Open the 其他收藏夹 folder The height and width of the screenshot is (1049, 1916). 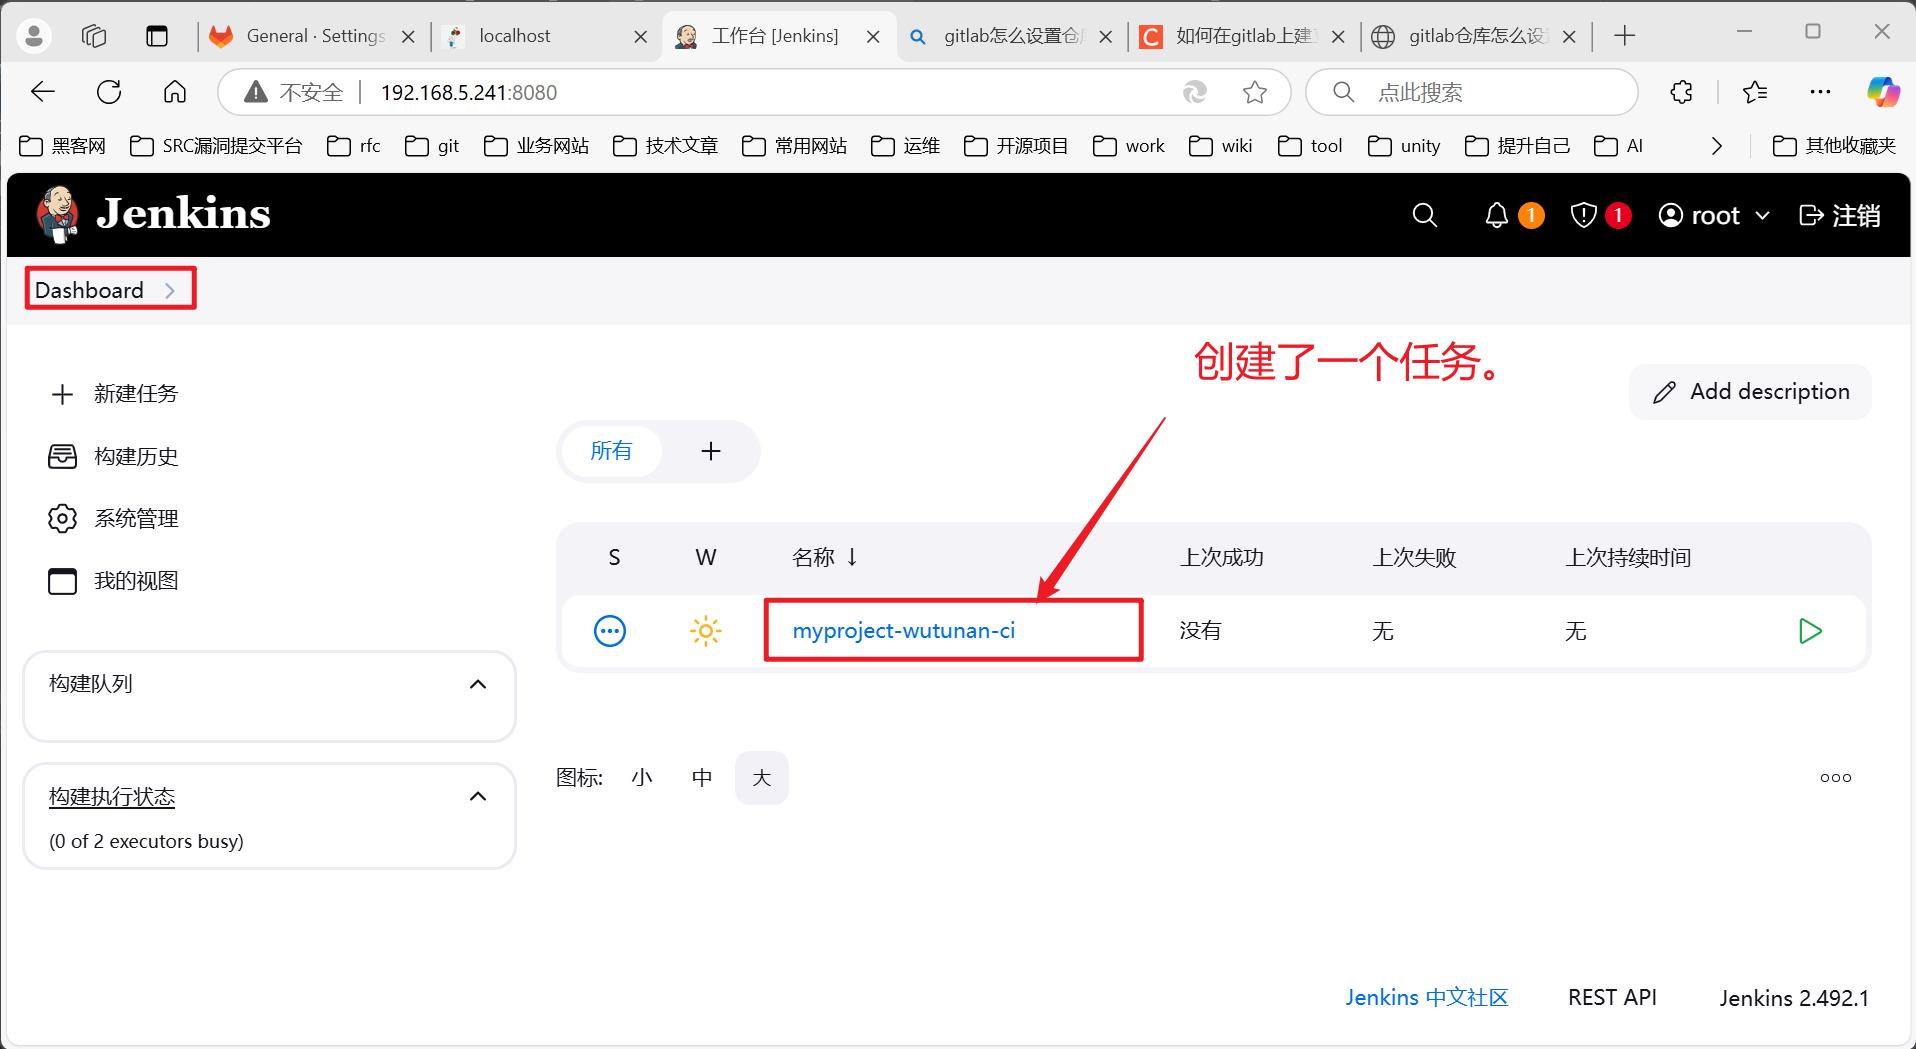tap(1834, 146)
